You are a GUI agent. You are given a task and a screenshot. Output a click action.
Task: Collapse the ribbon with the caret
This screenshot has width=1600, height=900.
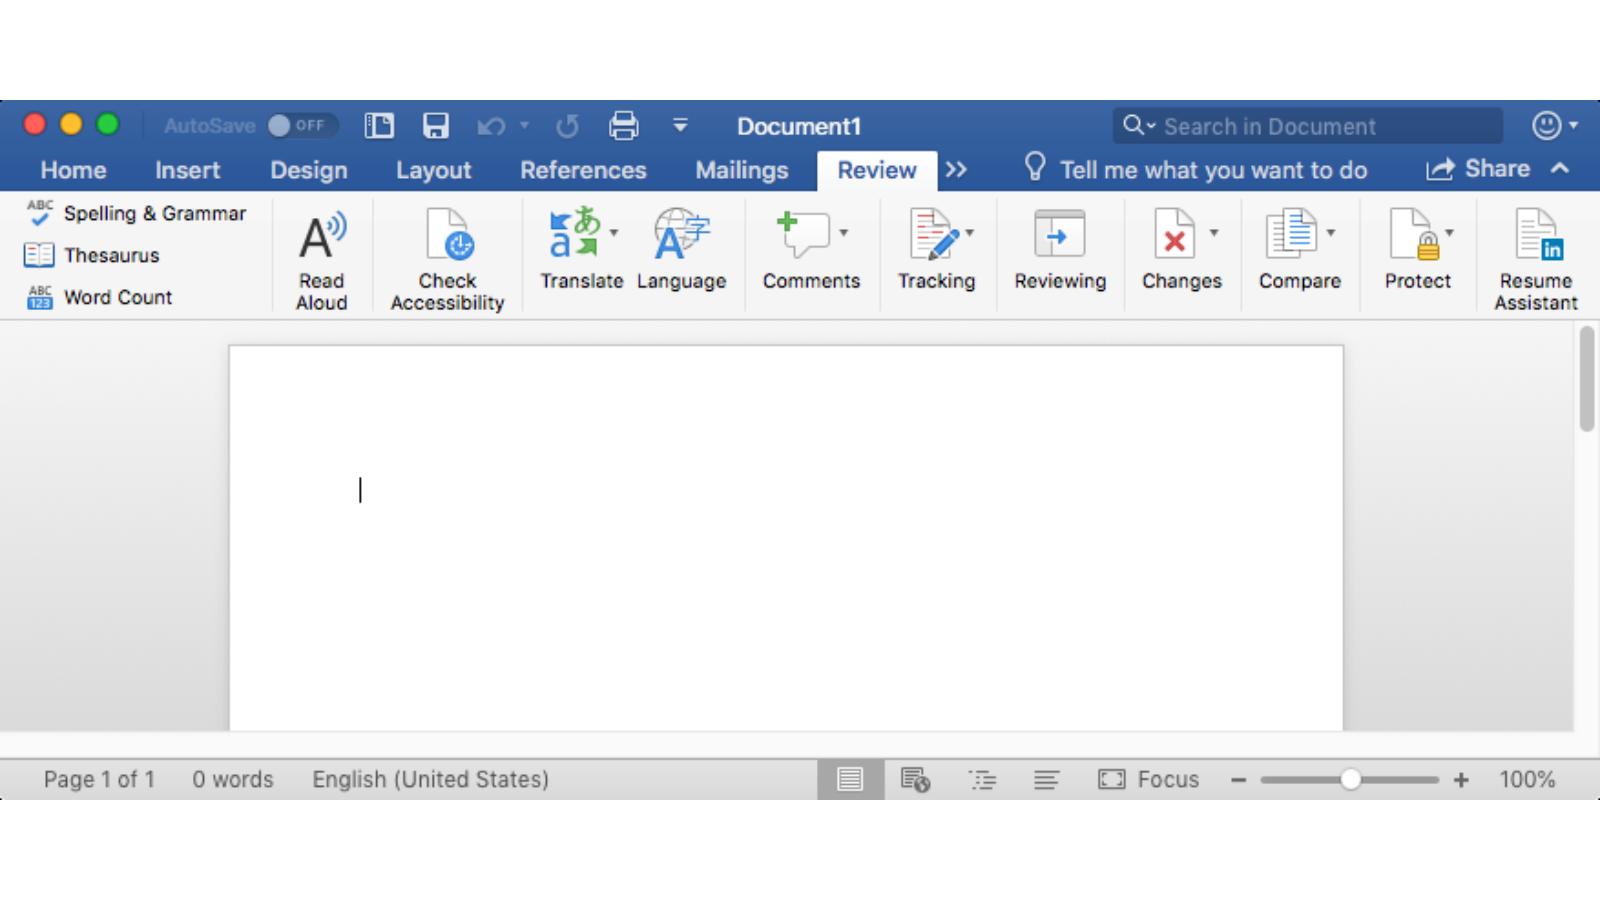1560,168
